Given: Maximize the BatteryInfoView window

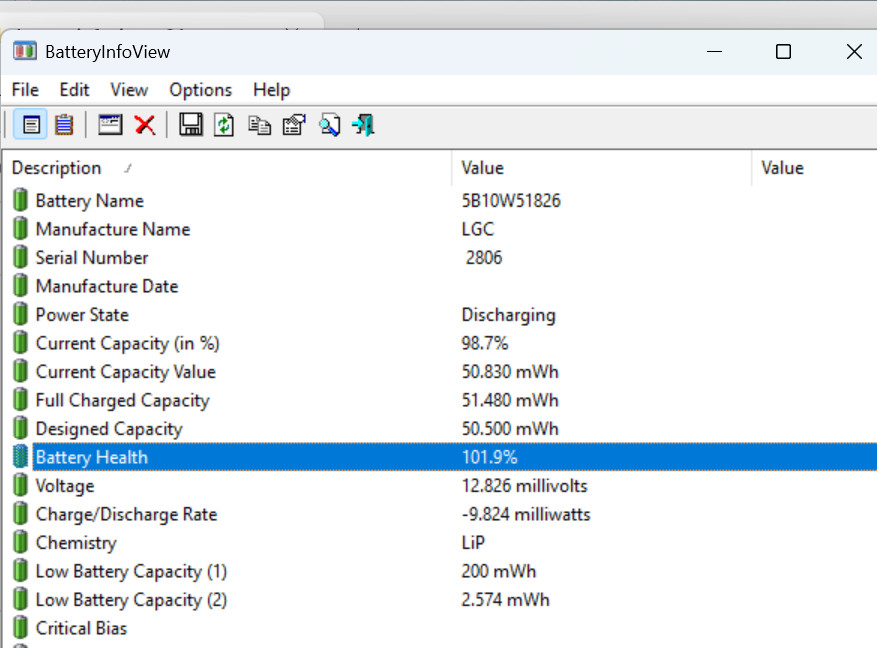Looking at the screenshot, I should coord(784,52).
